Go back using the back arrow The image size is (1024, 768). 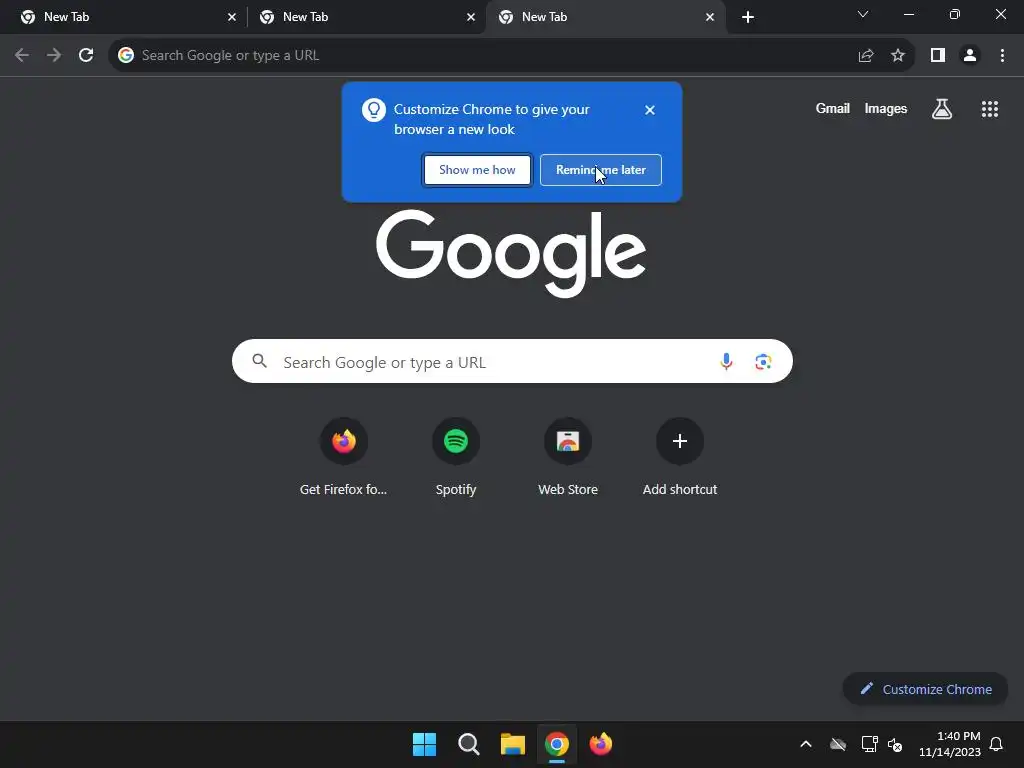click(22, 56)
